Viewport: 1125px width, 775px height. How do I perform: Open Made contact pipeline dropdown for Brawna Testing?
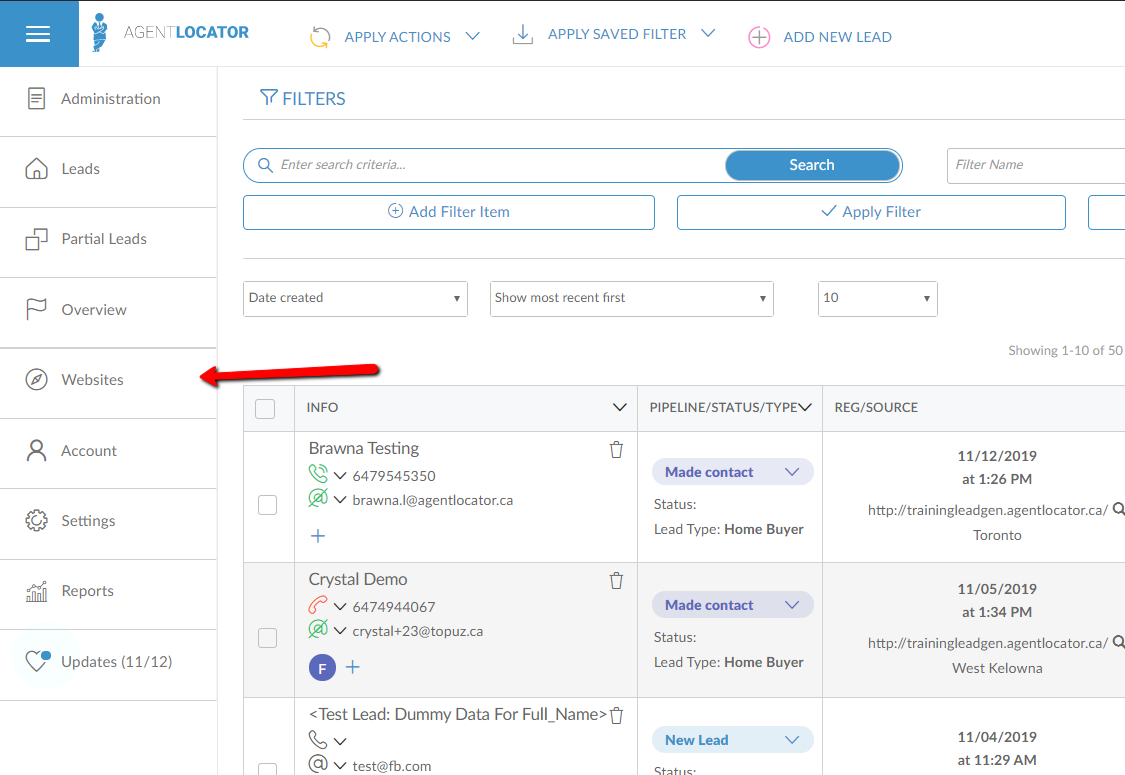click(733, 471)
